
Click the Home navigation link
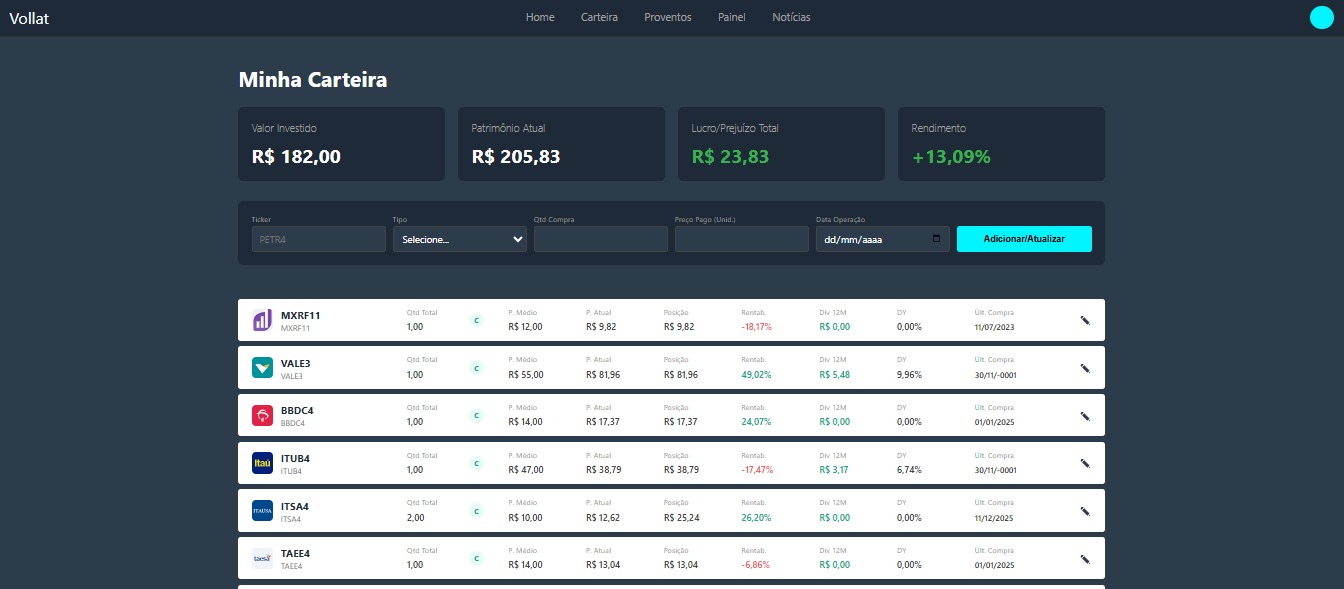[x=540, y=17]
